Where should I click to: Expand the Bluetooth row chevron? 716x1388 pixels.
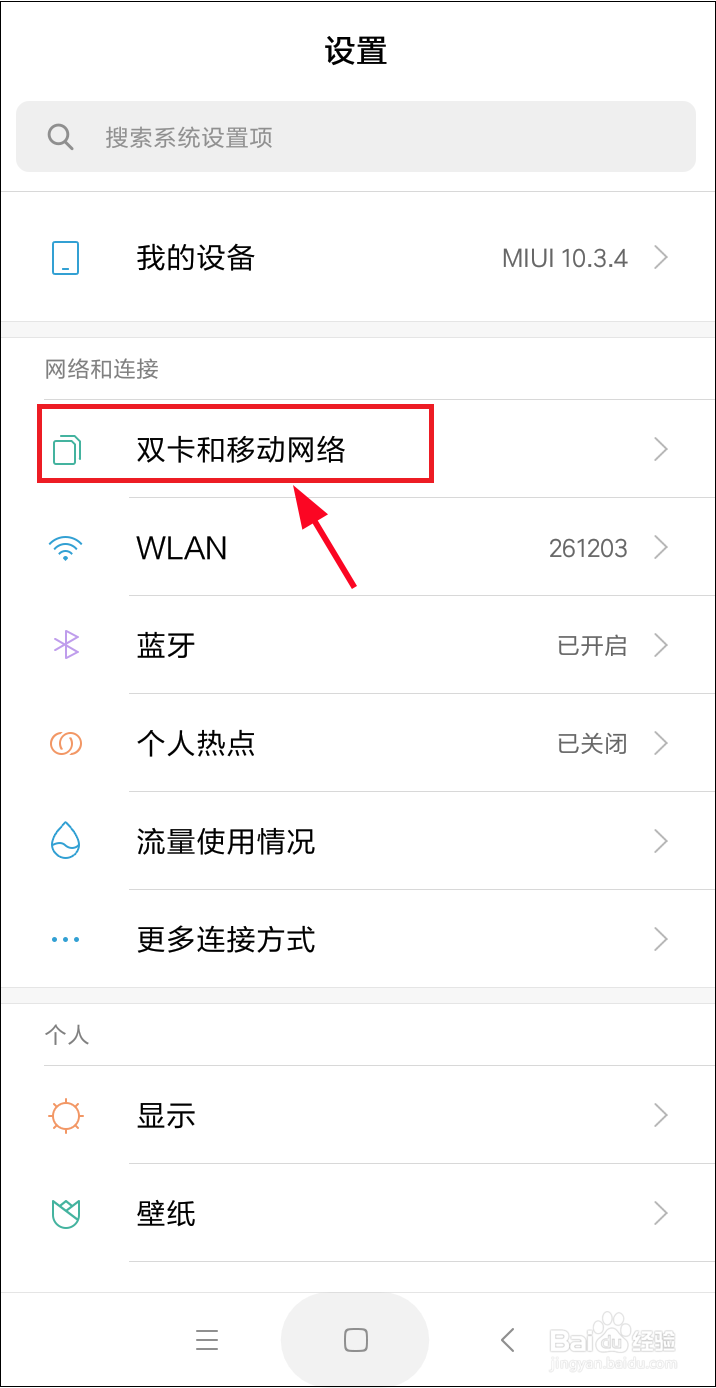coord(660,646)
